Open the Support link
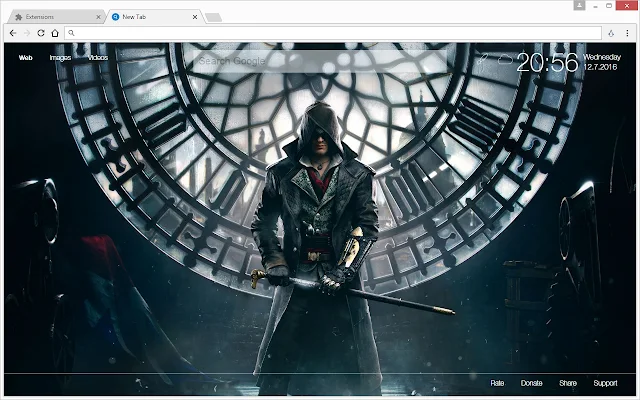Image resolution: width=640 pixels, height=400 pixels. pos(605,383)
